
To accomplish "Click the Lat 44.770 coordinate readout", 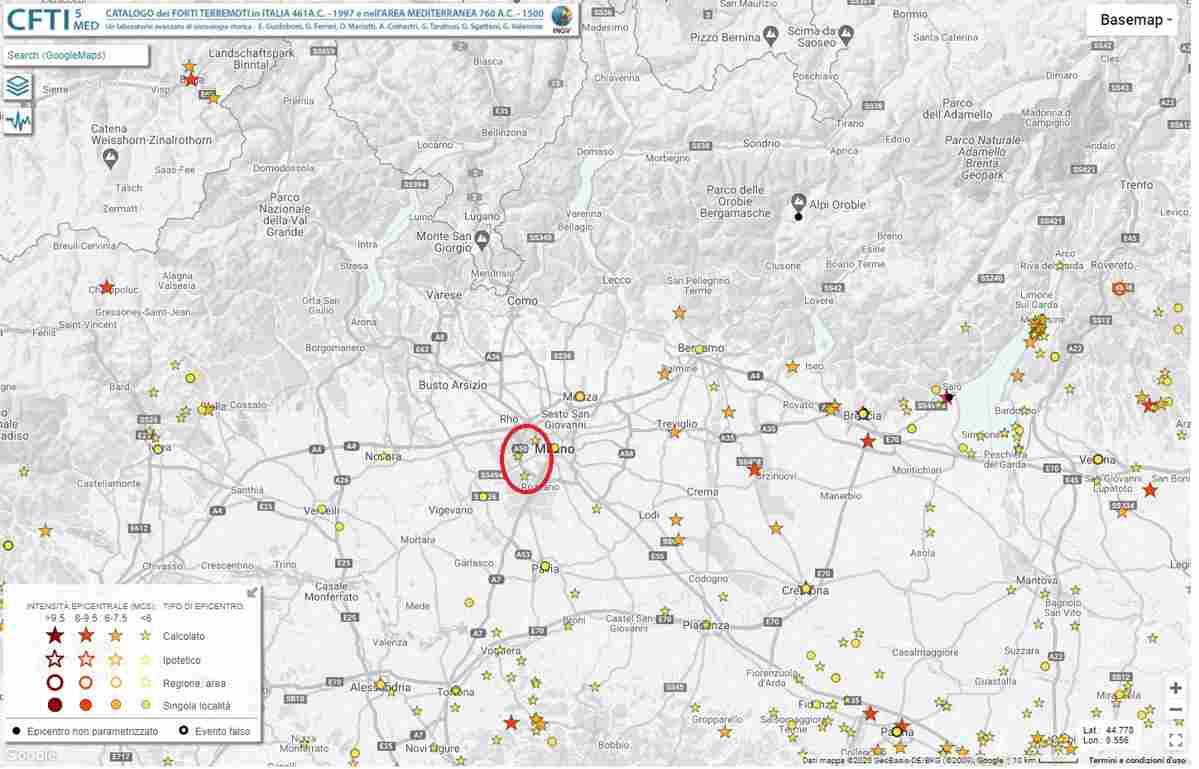I will pyautogui.click(x=1109, y=730).
